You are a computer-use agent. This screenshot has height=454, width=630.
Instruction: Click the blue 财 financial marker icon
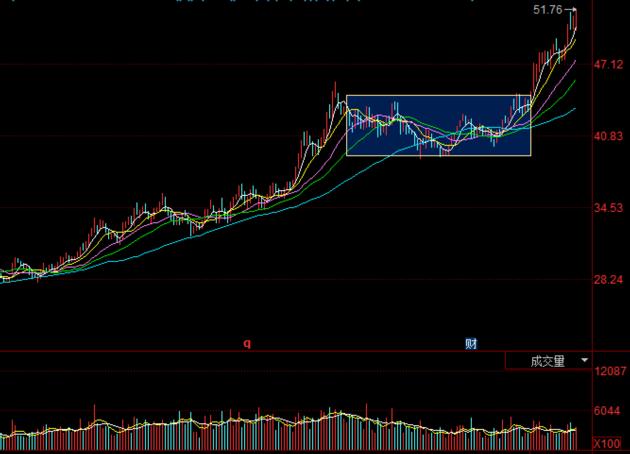471,343
